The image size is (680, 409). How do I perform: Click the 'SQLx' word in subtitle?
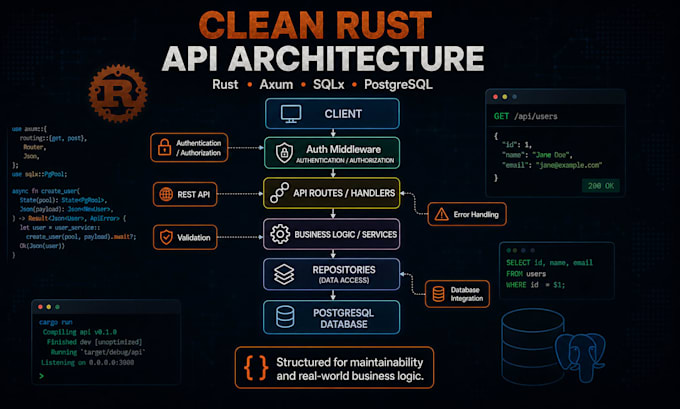(x=329, y=84)
